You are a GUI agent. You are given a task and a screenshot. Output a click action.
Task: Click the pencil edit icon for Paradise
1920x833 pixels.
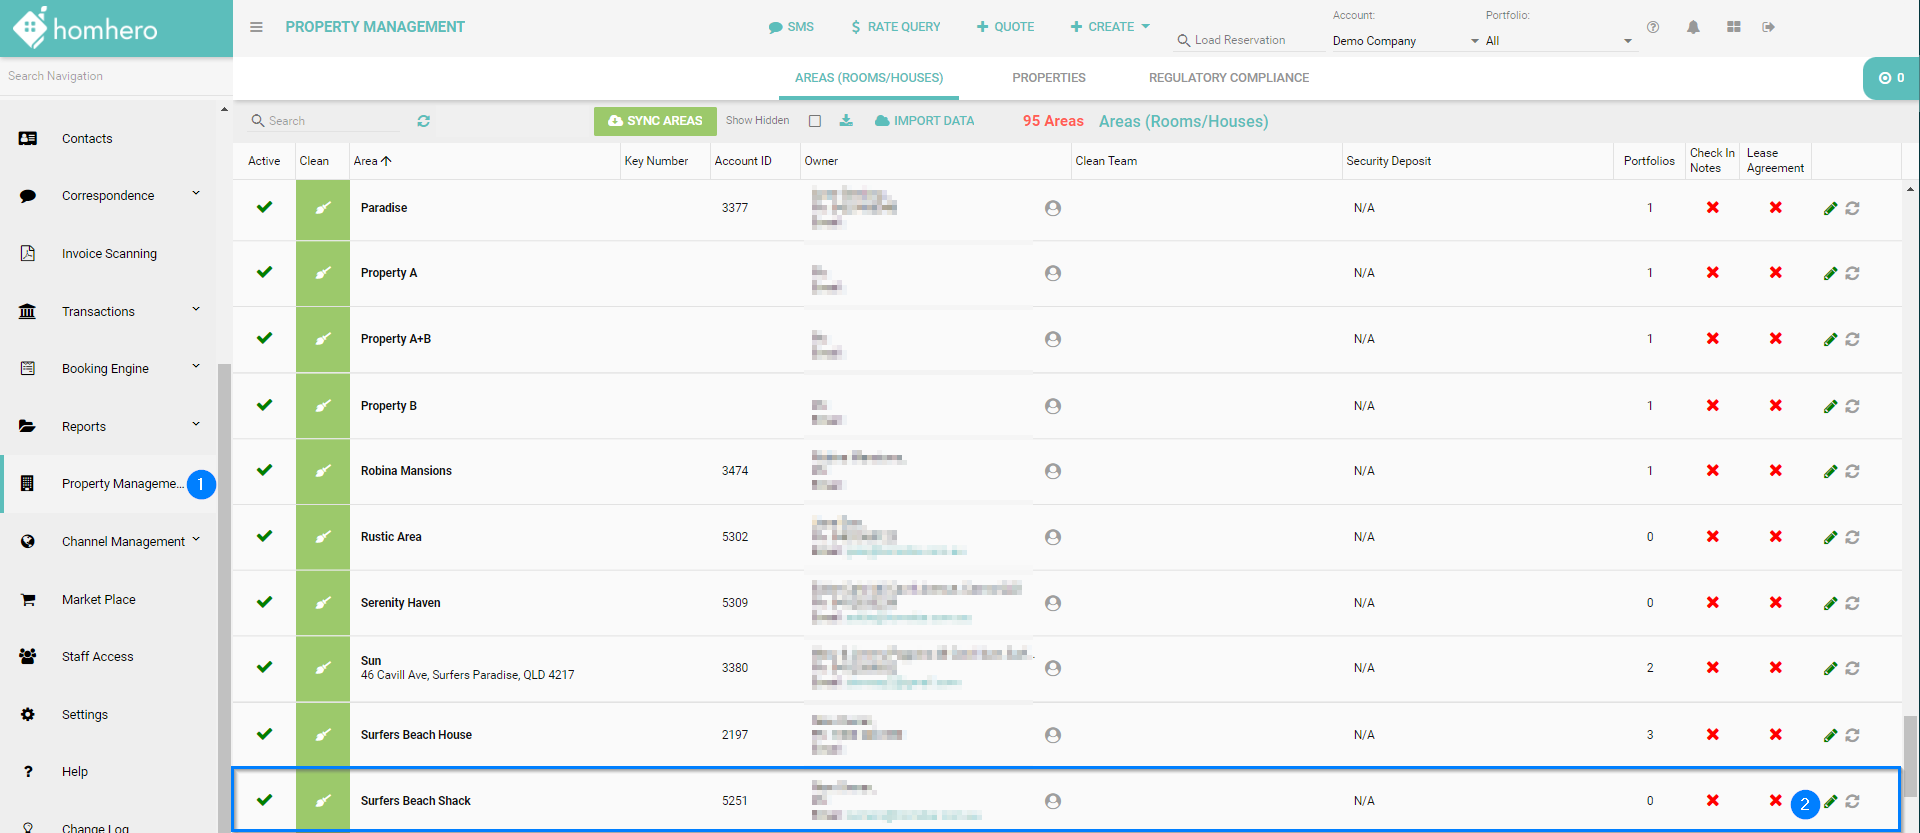tap(1830, 208)
